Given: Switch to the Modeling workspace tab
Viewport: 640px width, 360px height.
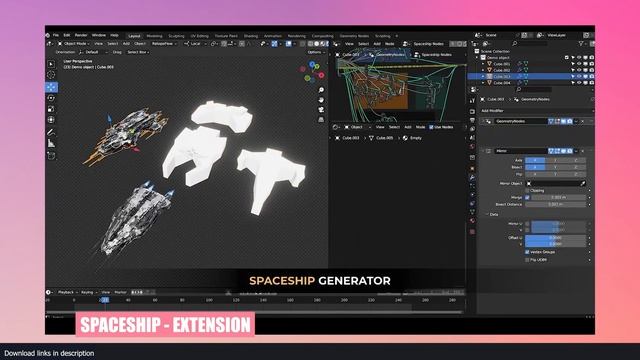Looking at the screenshot, I should [x=154, y=36].
